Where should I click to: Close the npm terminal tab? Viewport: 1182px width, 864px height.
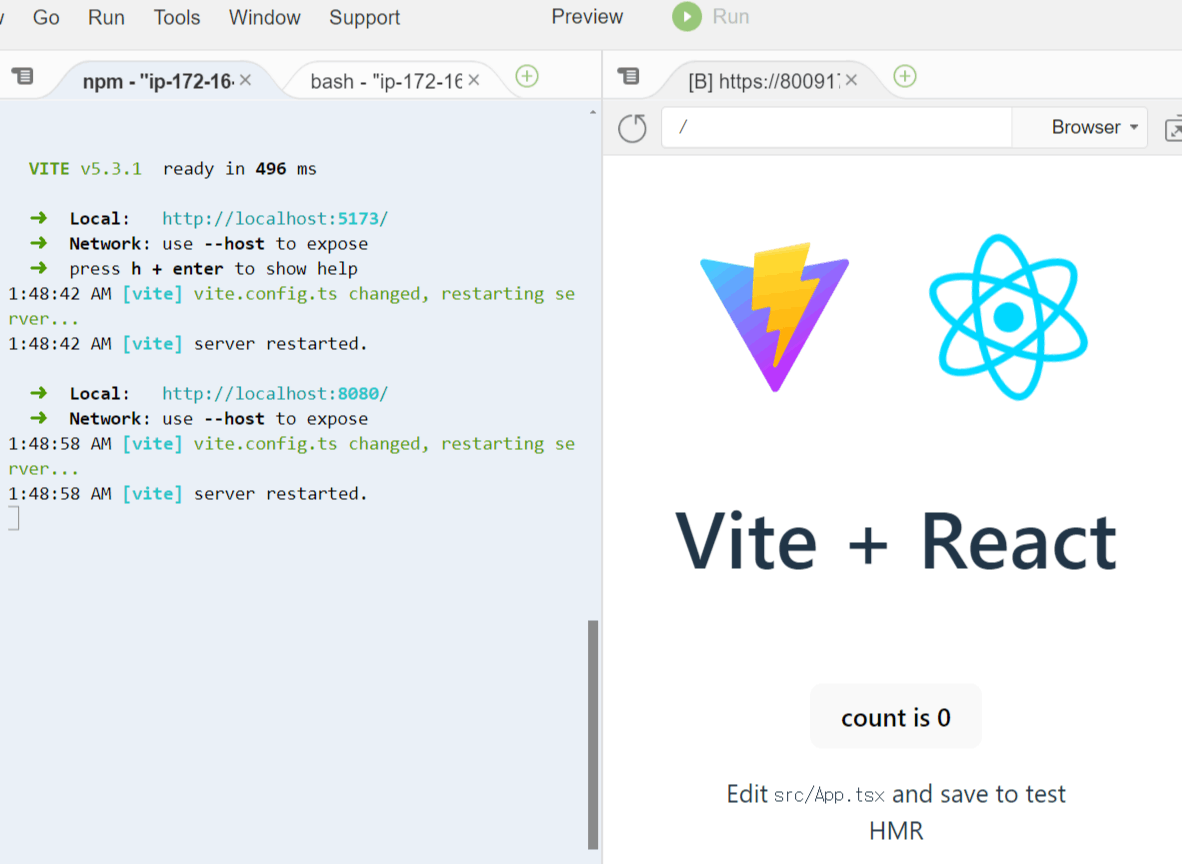(x=246, y=80)
